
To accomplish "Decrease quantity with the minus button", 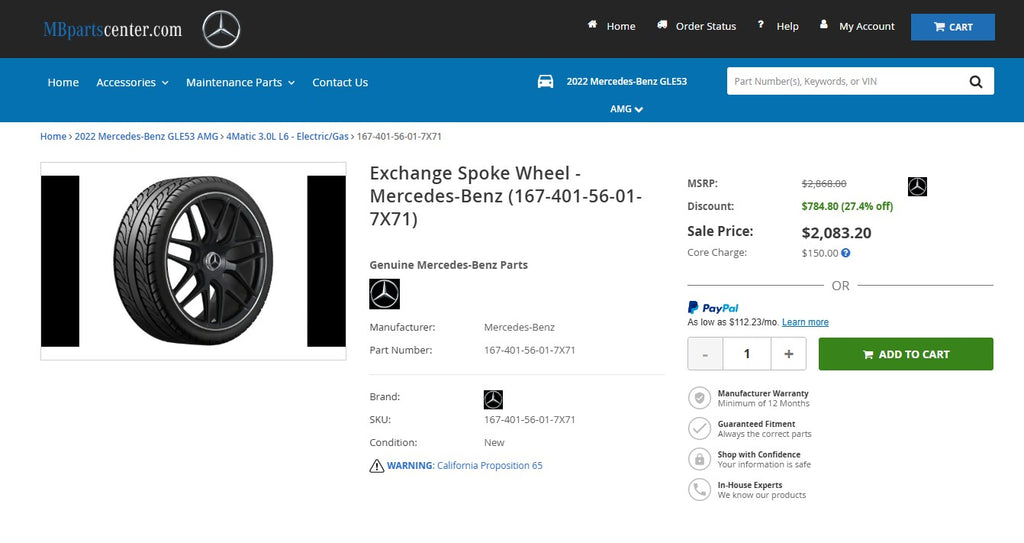I will point(705,354).
